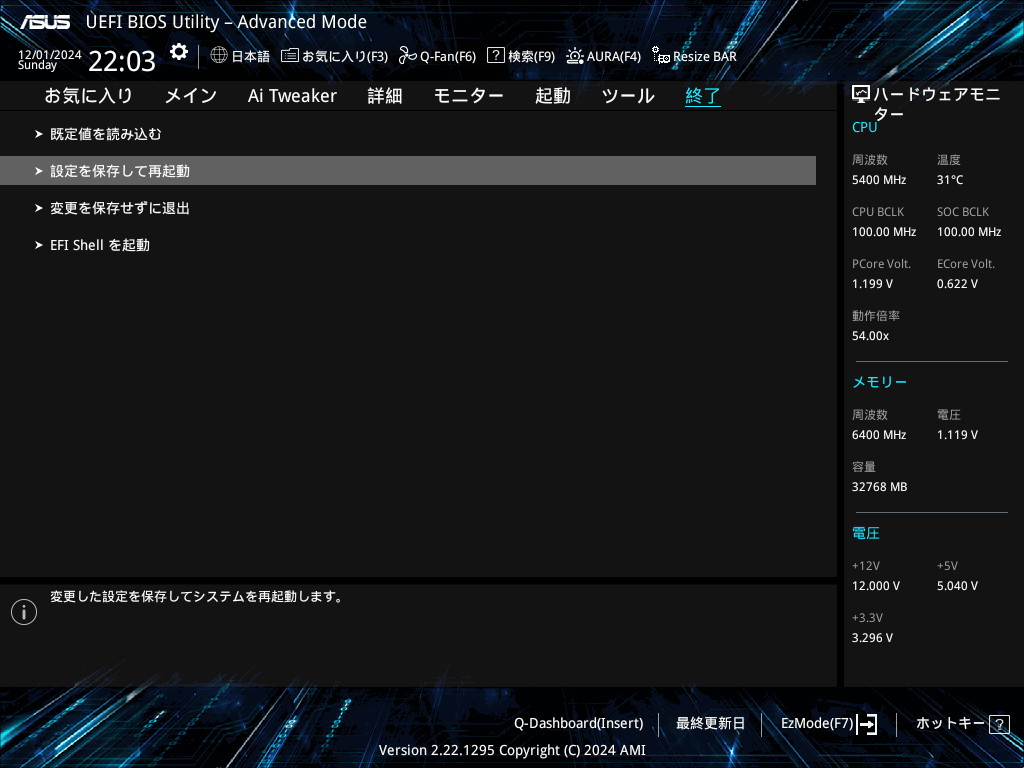The image size is (1024, 768).
Task: Expand the EFI Shell を起動 arrow
Action: pos(39,246)
